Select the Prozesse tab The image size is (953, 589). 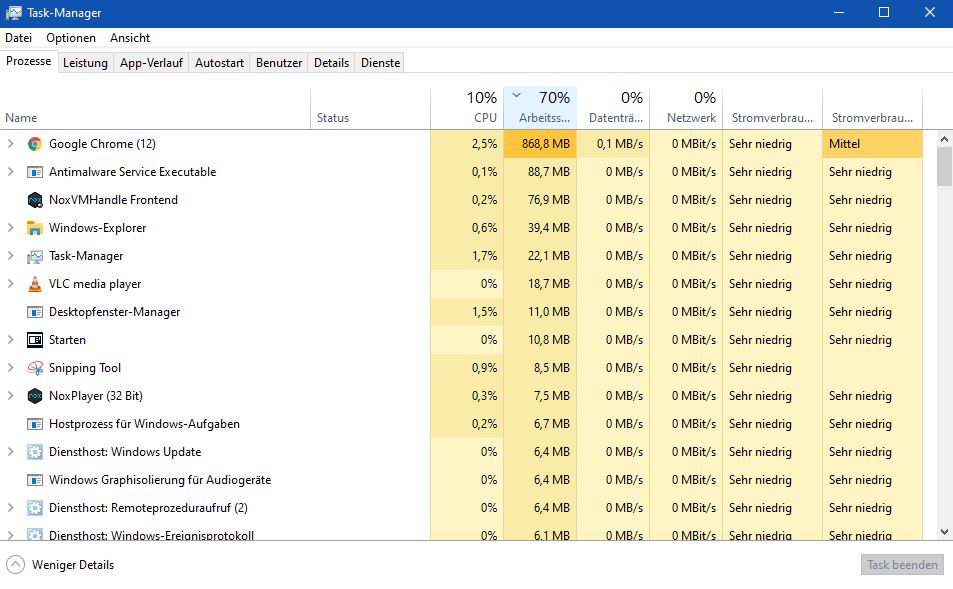(x=29, y=61)
